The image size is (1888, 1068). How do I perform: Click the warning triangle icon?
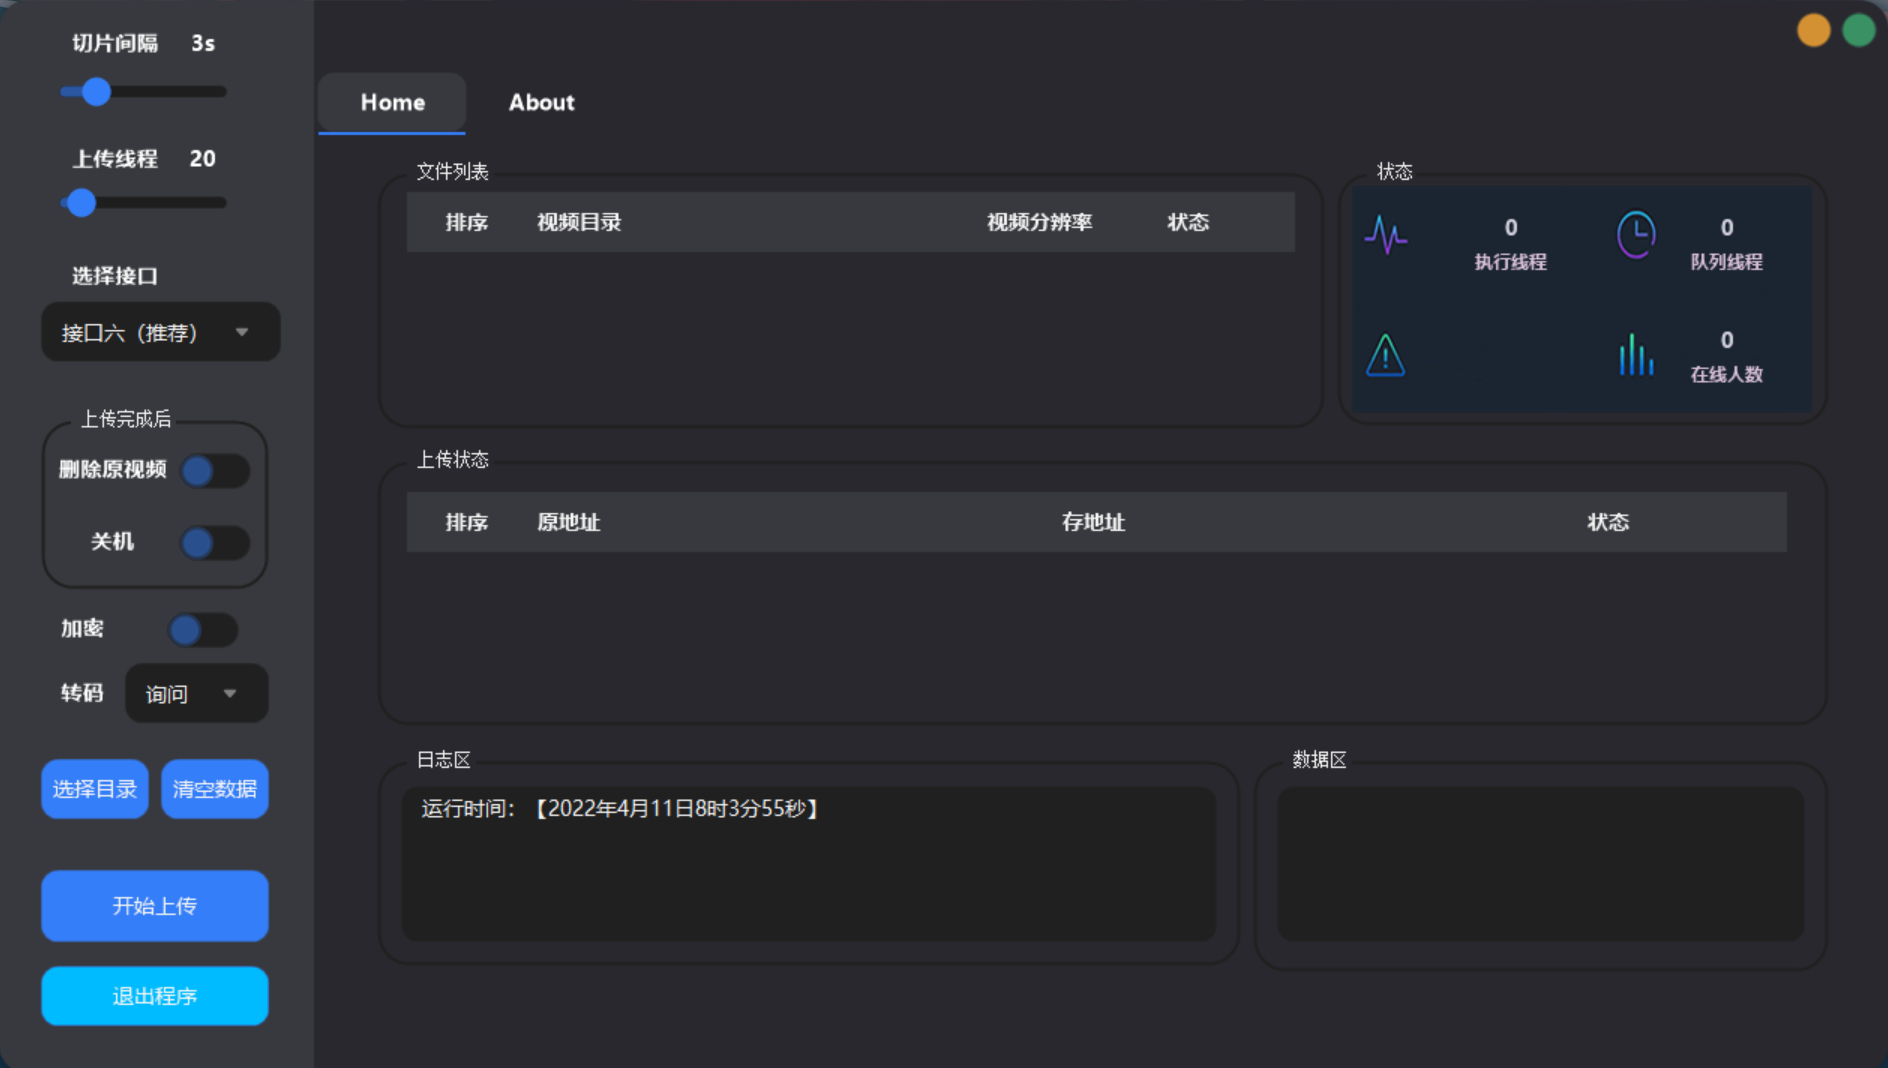(1385, 355)
